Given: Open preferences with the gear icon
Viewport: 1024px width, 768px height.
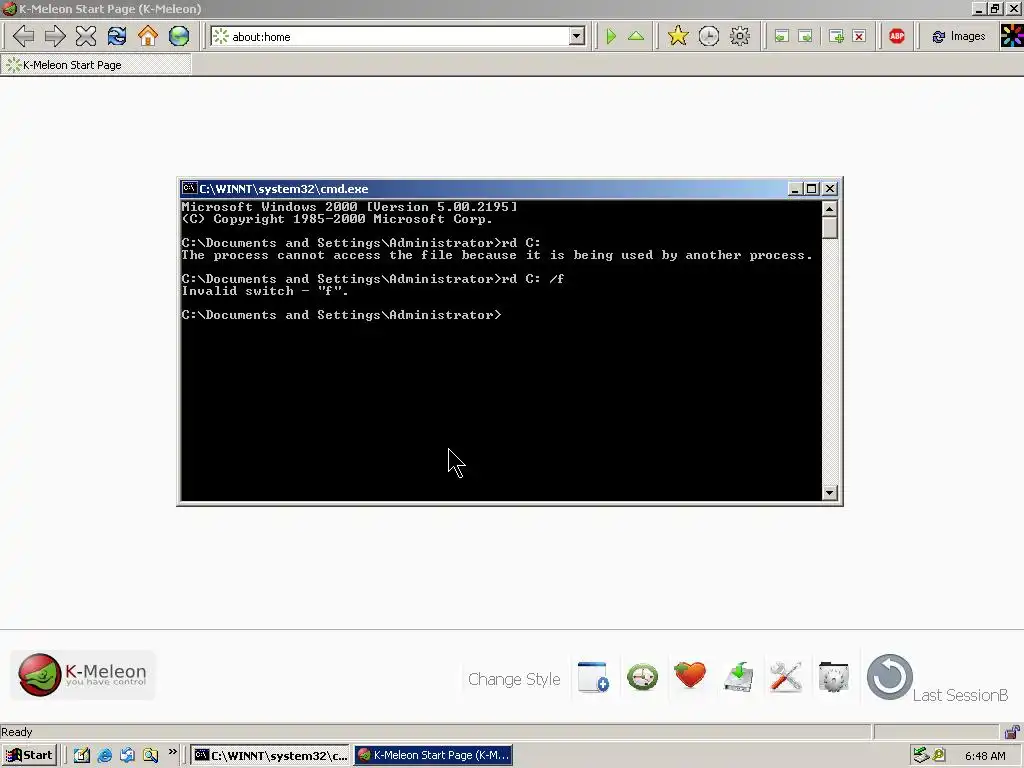Looking at the screenshot, I should (x=740, y=36).
